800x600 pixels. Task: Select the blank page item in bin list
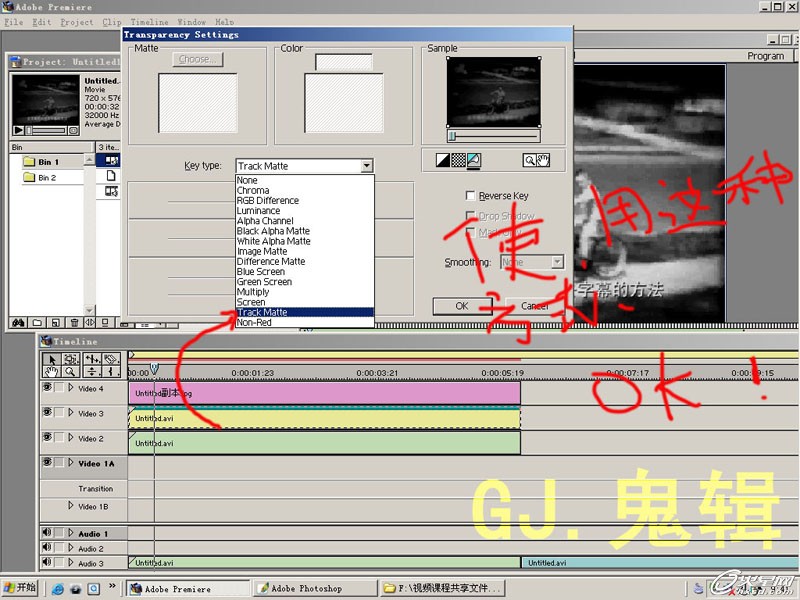point(111,176)
